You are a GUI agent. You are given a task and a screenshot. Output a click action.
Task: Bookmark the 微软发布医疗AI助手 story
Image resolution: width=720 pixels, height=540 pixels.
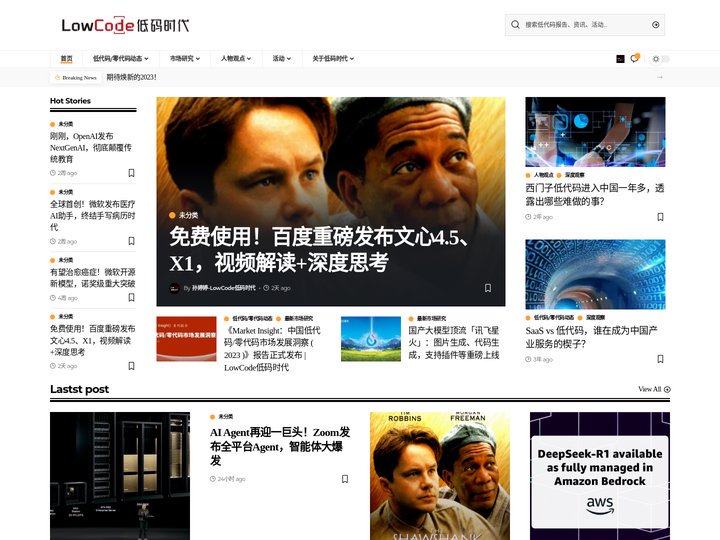(131, 241)
